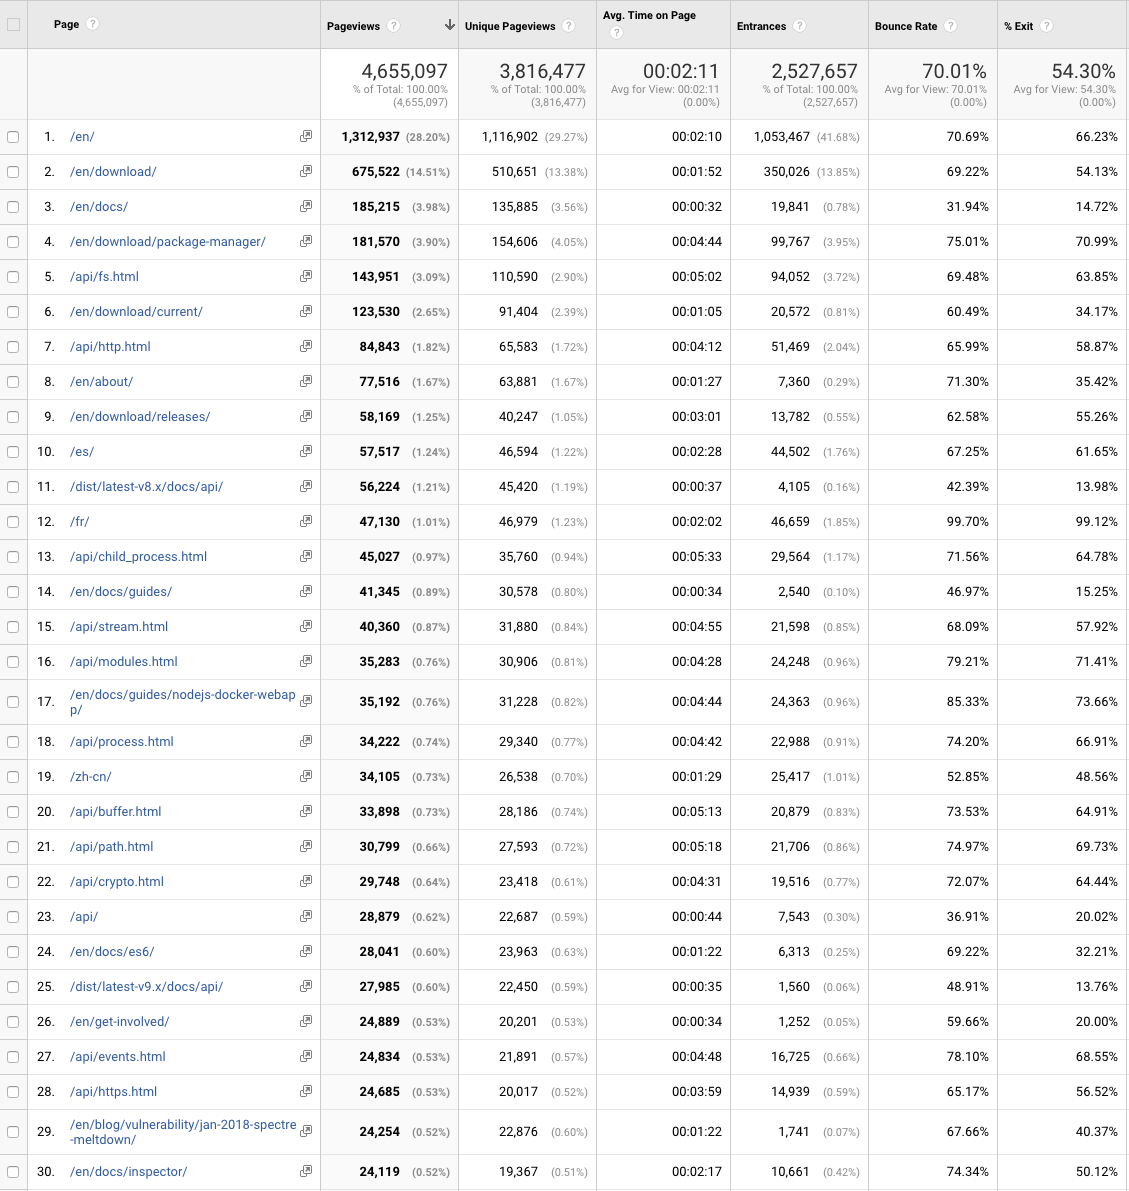Sort by Avg. Time on Page header
The image size is (1129, 1191).
click(x=650, y=15)
